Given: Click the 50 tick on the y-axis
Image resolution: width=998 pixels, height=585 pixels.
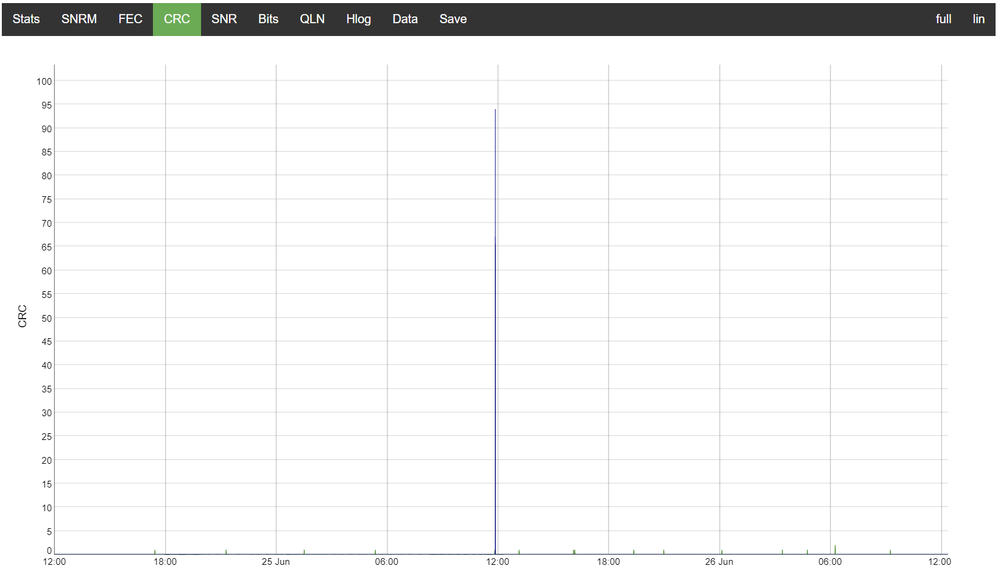Looking at the screenshot, I should pos(46,318).
